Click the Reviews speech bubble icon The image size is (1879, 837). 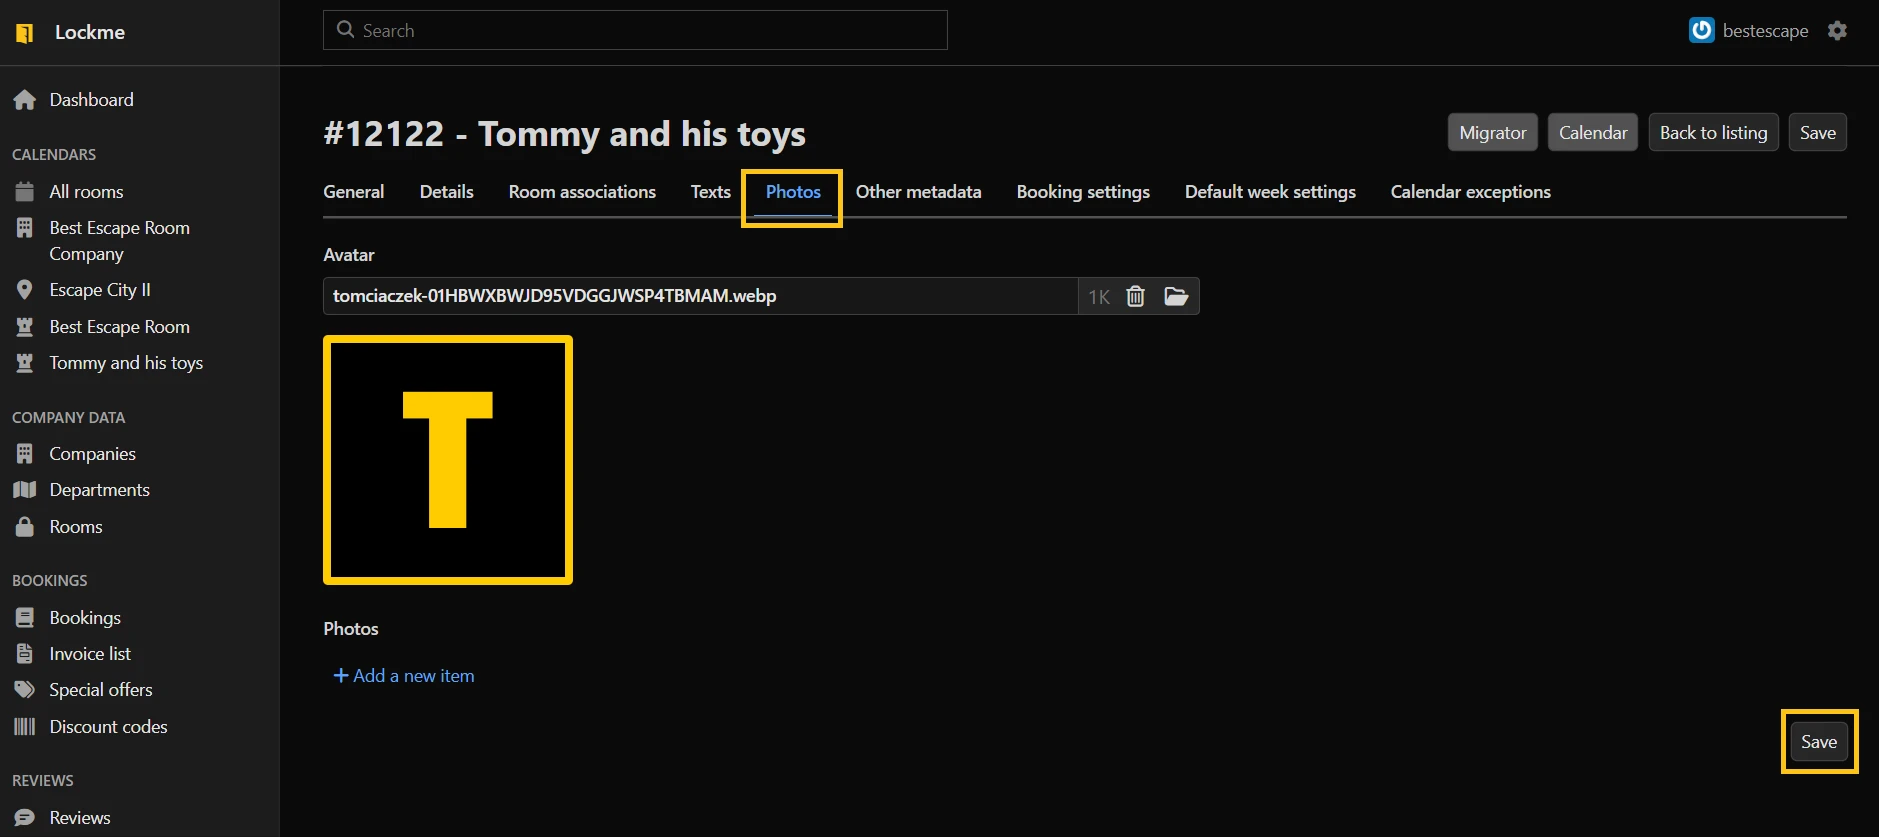click(25, 818)
